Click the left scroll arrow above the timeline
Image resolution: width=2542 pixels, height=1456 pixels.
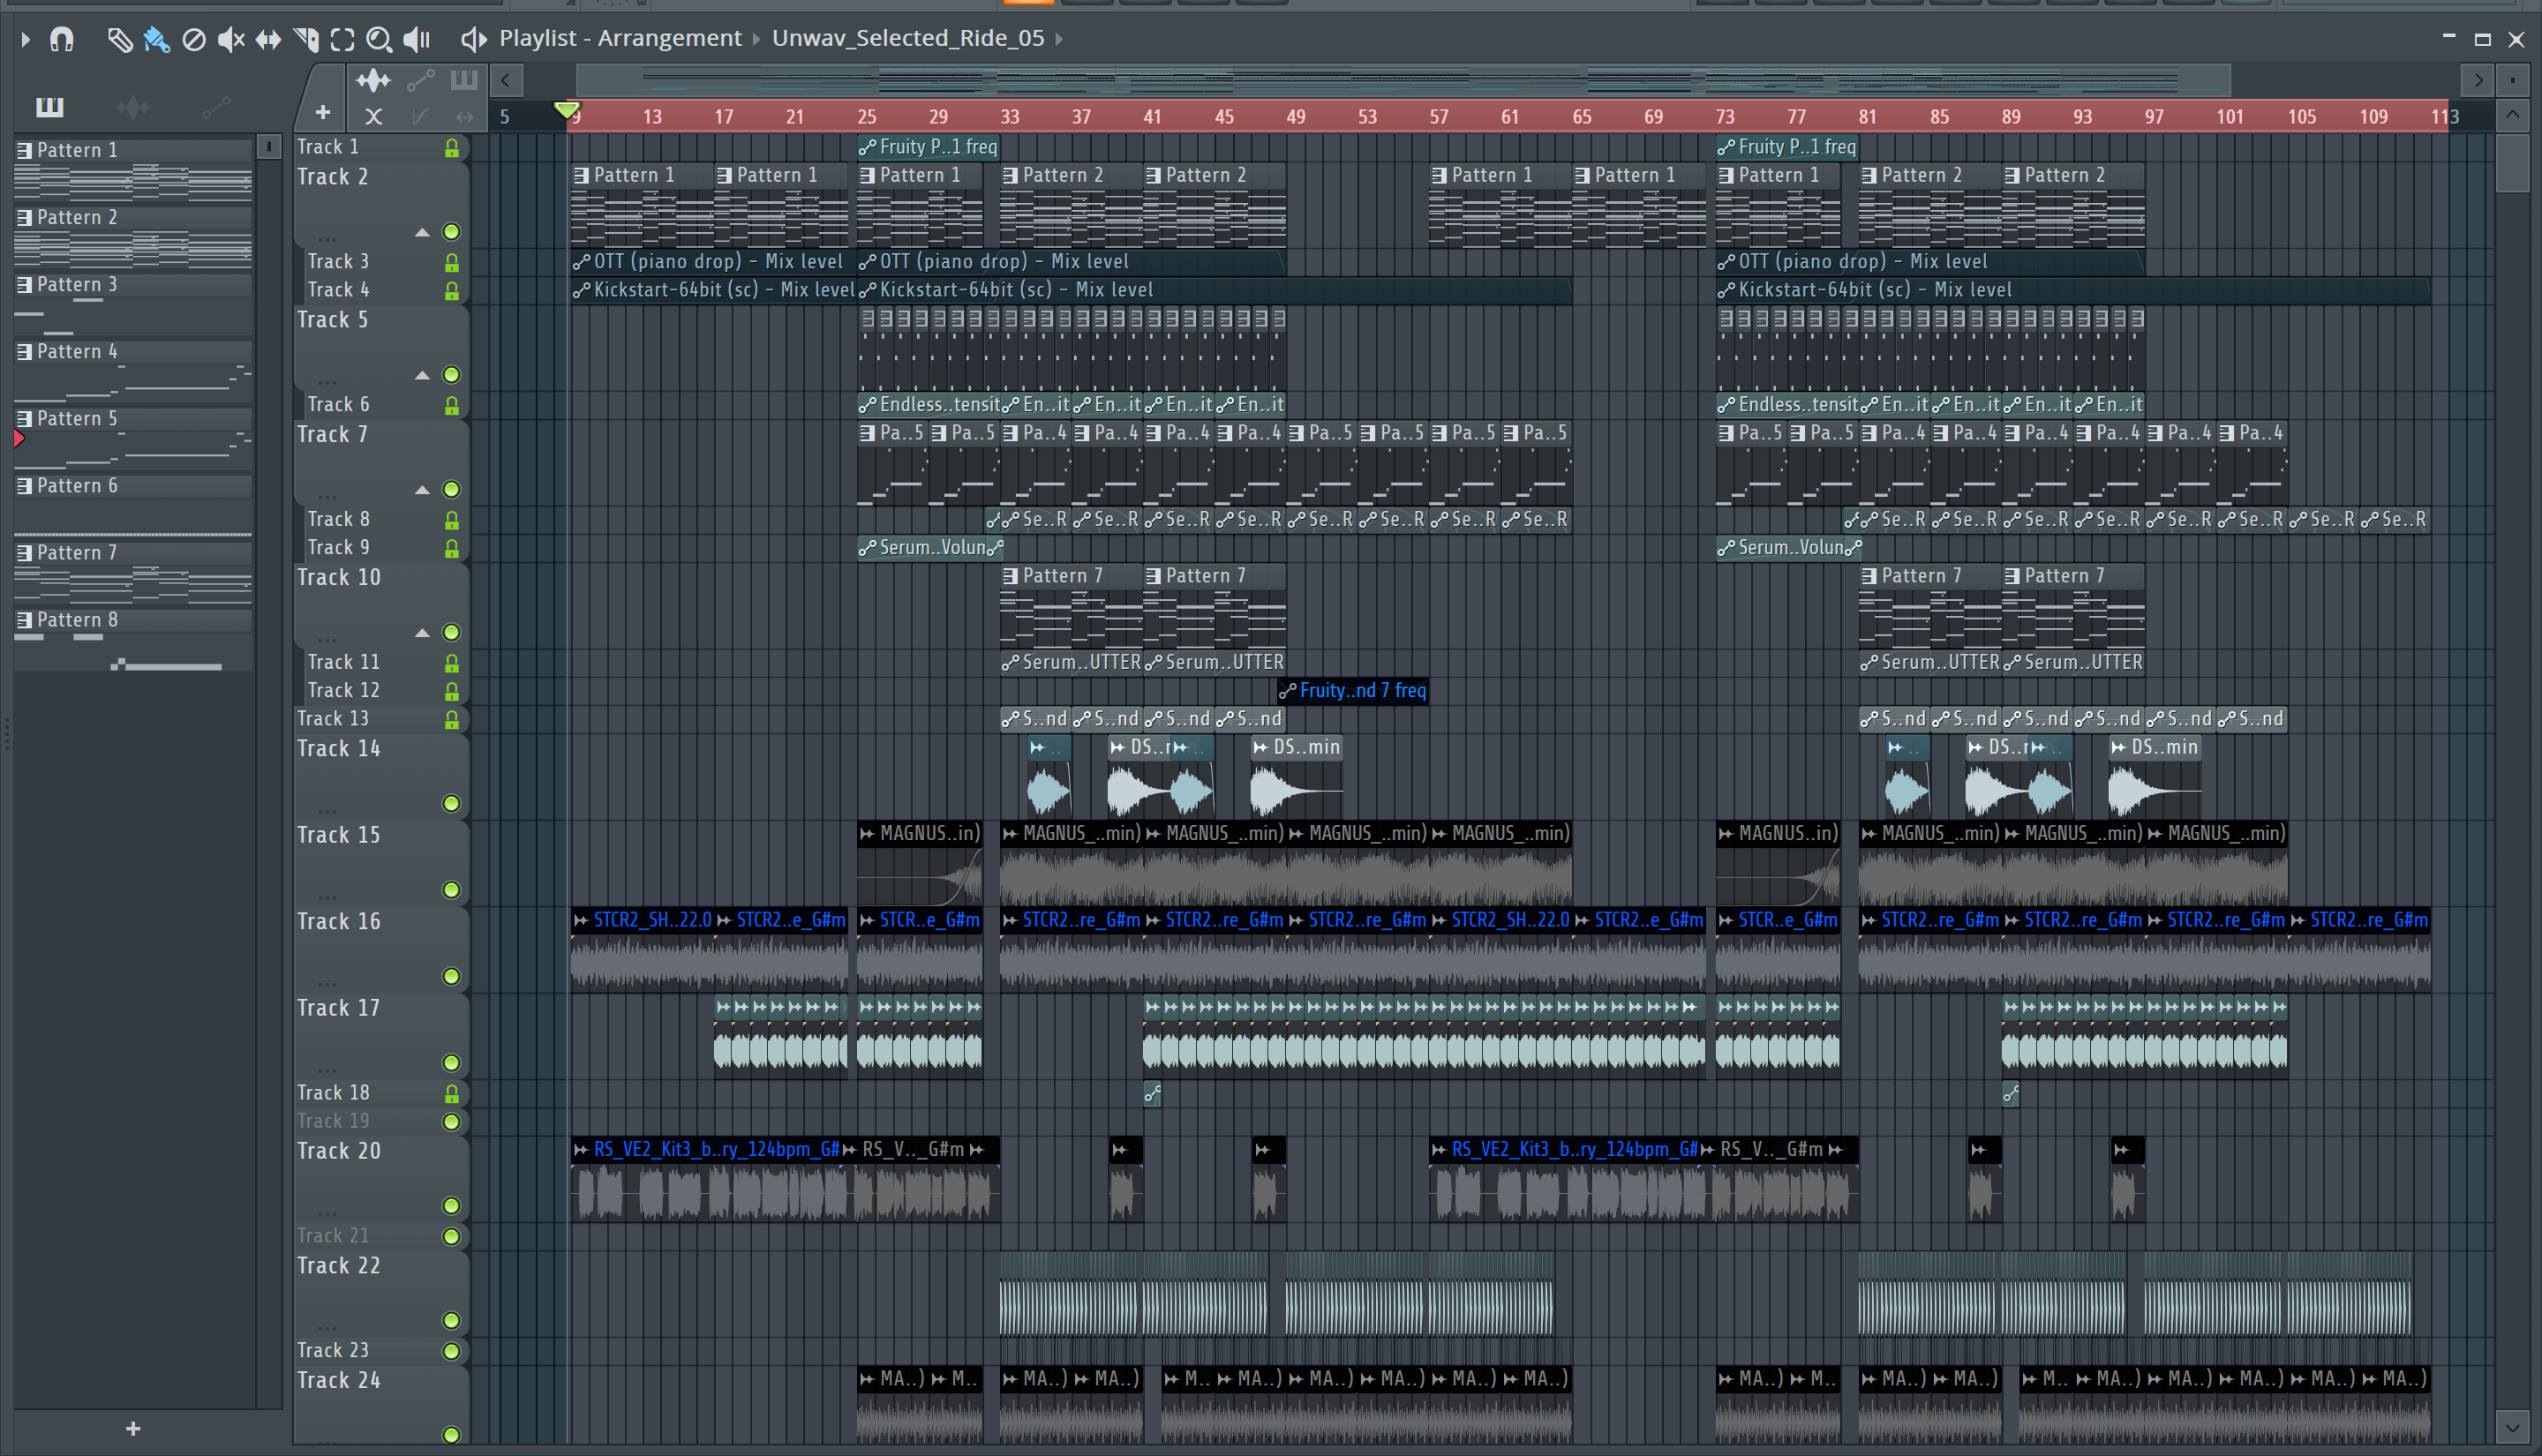(x=506, y=80)
